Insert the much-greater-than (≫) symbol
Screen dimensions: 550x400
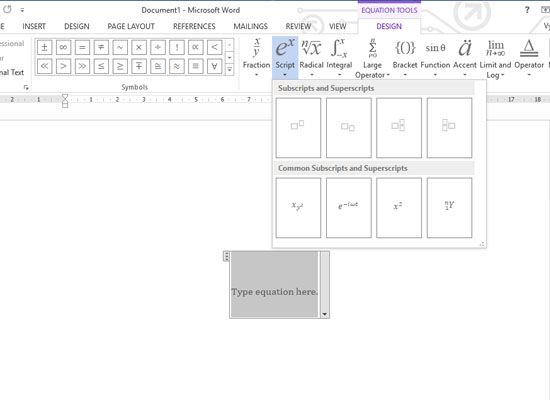tap(82, 66)
